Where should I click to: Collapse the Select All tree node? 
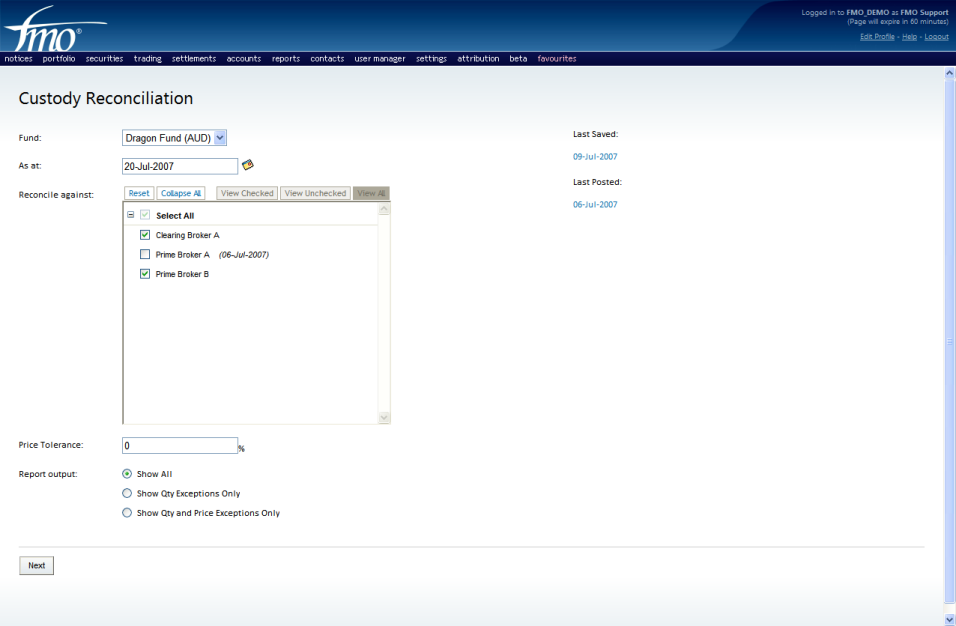131,215
